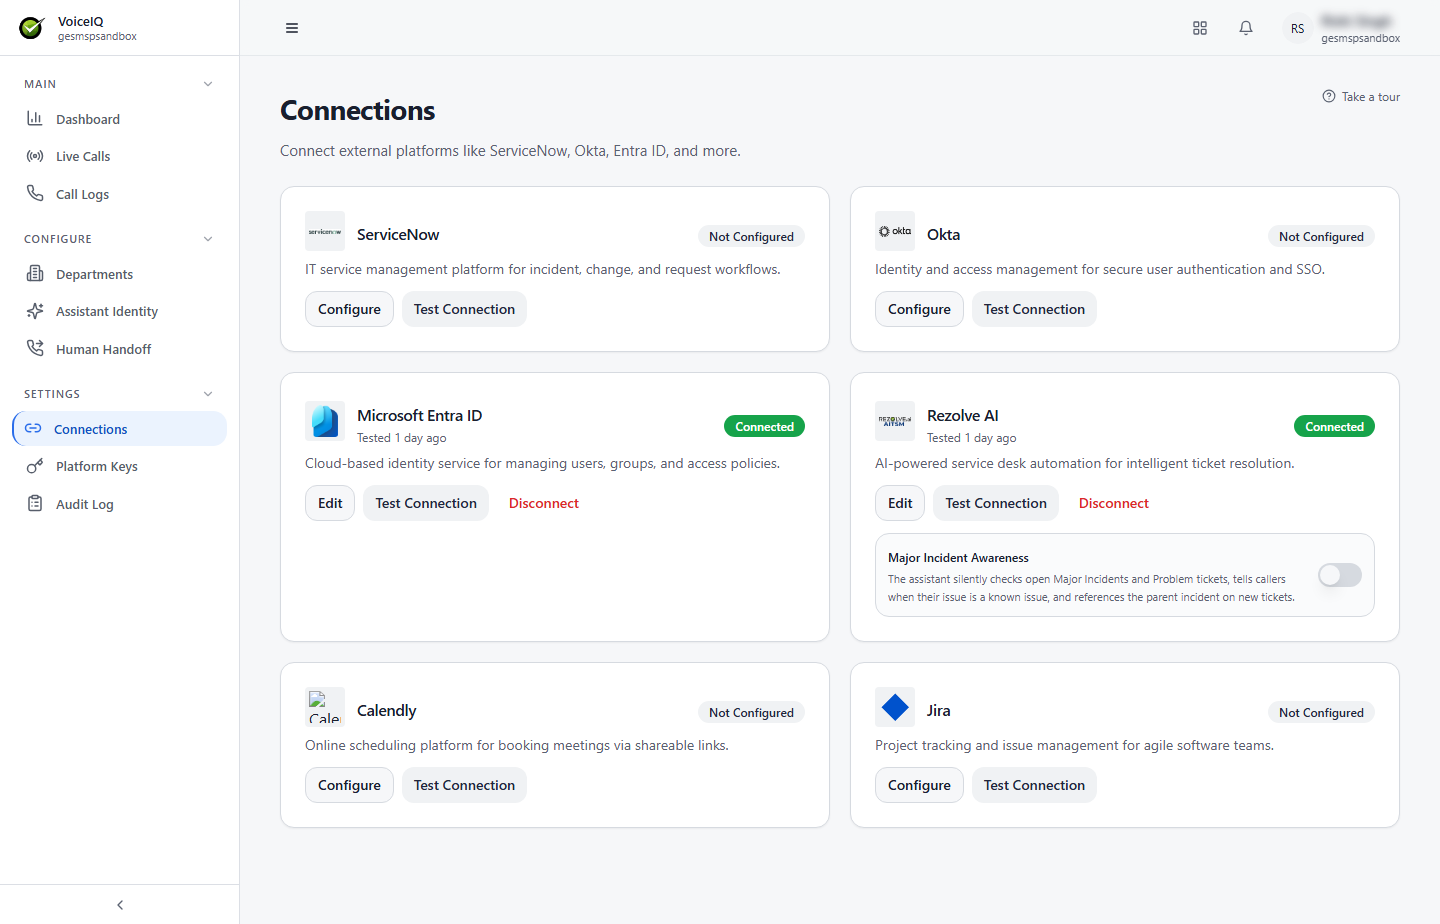Edit the Microsoft Entra ID connection

click(330, 503)
